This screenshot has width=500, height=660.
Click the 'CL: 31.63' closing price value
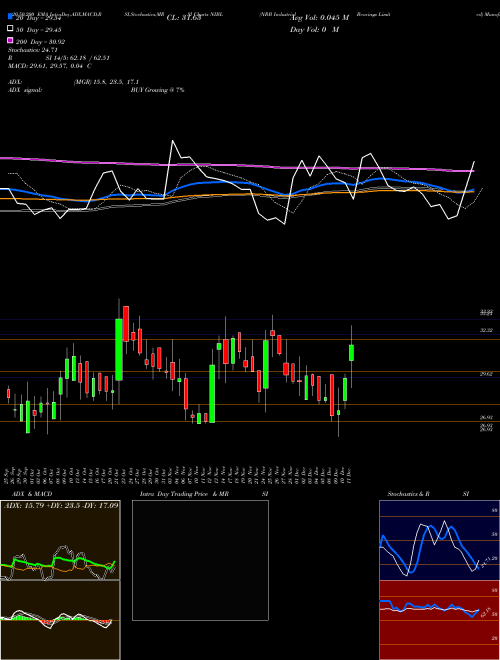point(184,18)
